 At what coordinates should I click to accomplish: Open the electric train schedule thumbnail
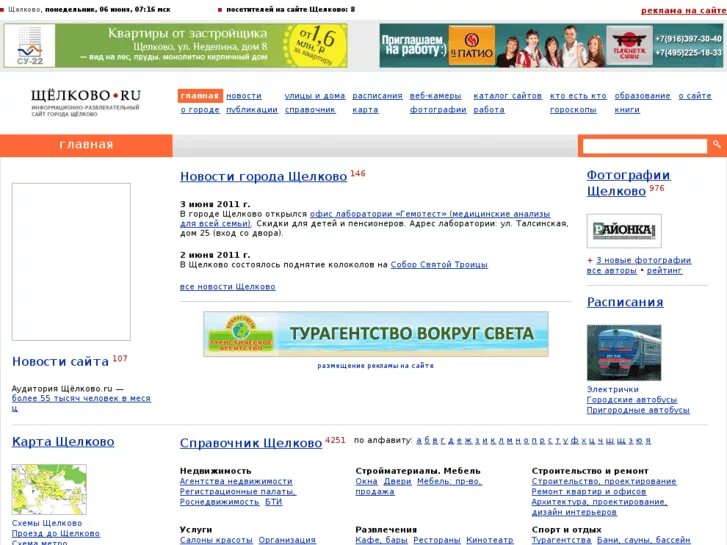click(x=624, y=353)
